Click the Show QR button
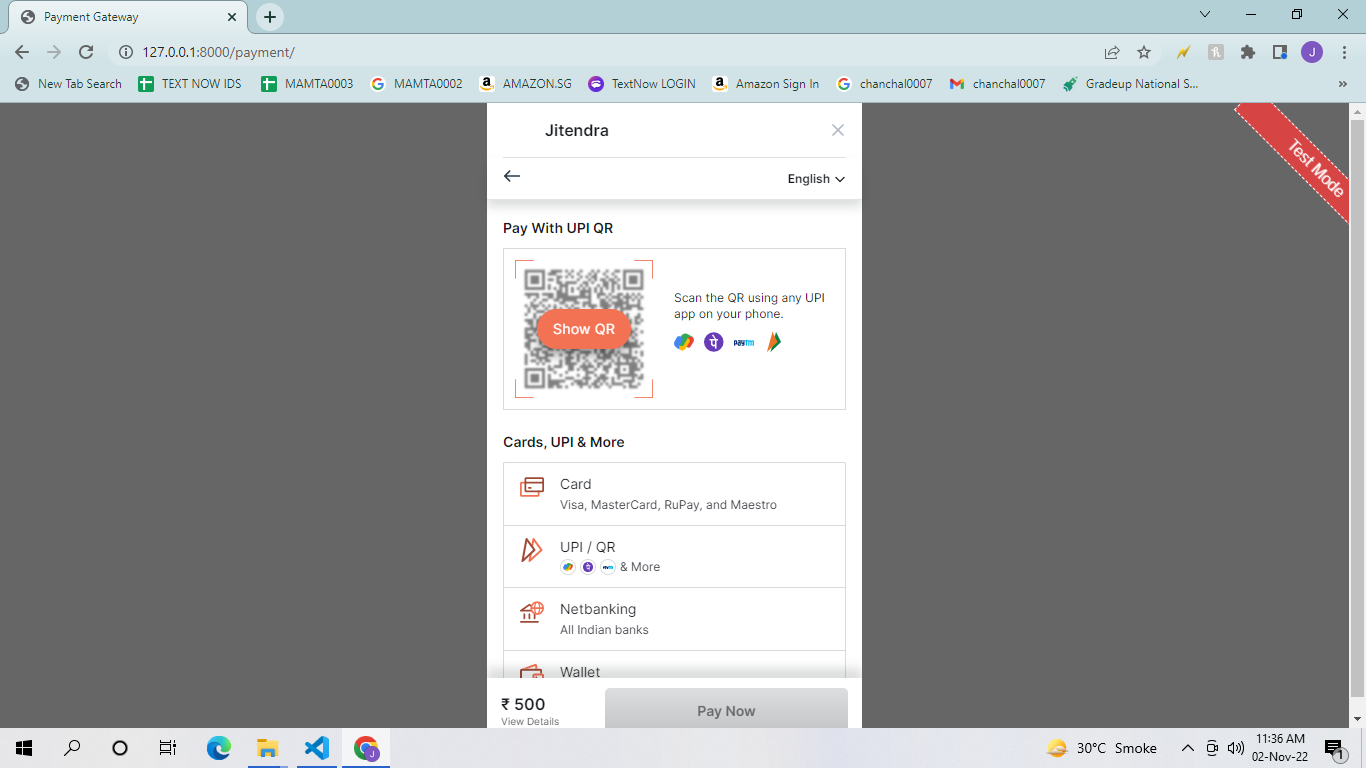This screenshot has width=1366, height=768. 583,328
